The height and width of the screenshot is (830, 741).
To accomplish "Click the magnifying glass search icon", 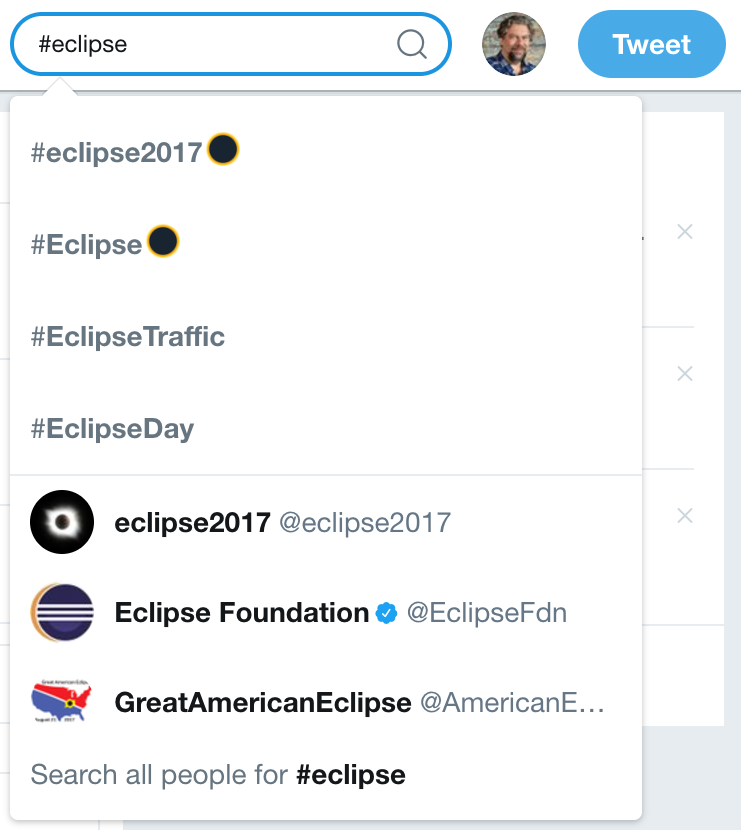I will (x=411, y=44).
